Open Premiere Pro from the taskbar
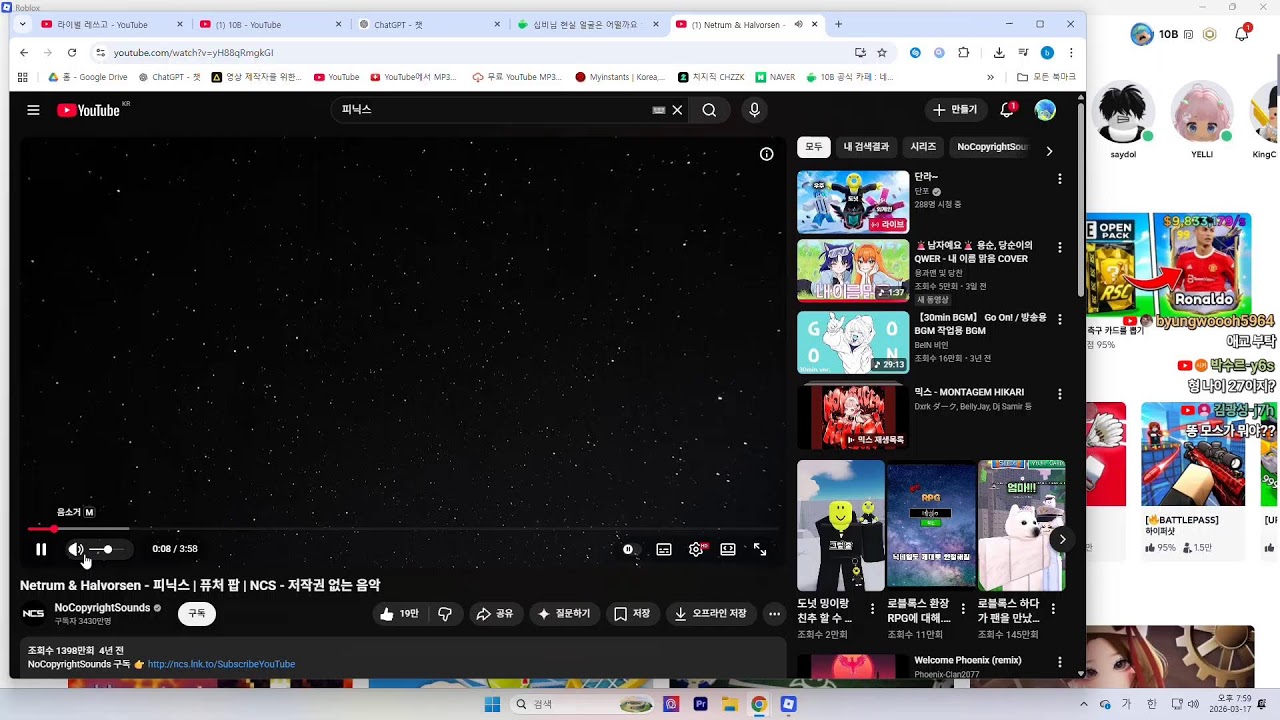Viewport: 1280px width, 720px height. click(x=700, y=704)
